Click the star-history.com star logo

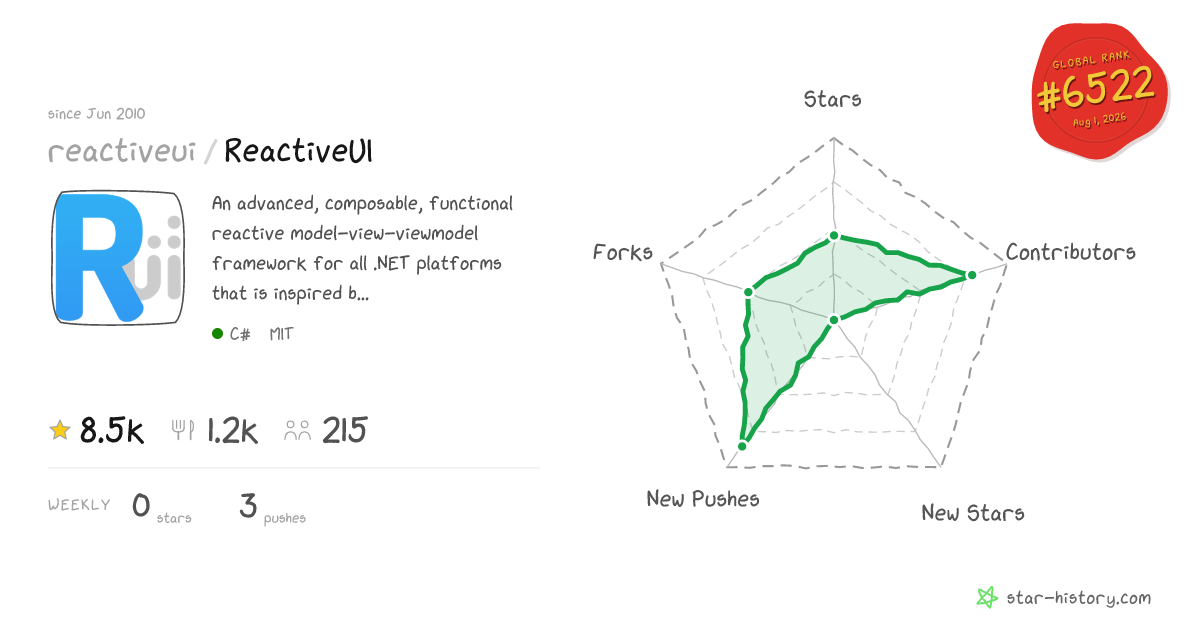pyautogui.click(x=987, y=598)
